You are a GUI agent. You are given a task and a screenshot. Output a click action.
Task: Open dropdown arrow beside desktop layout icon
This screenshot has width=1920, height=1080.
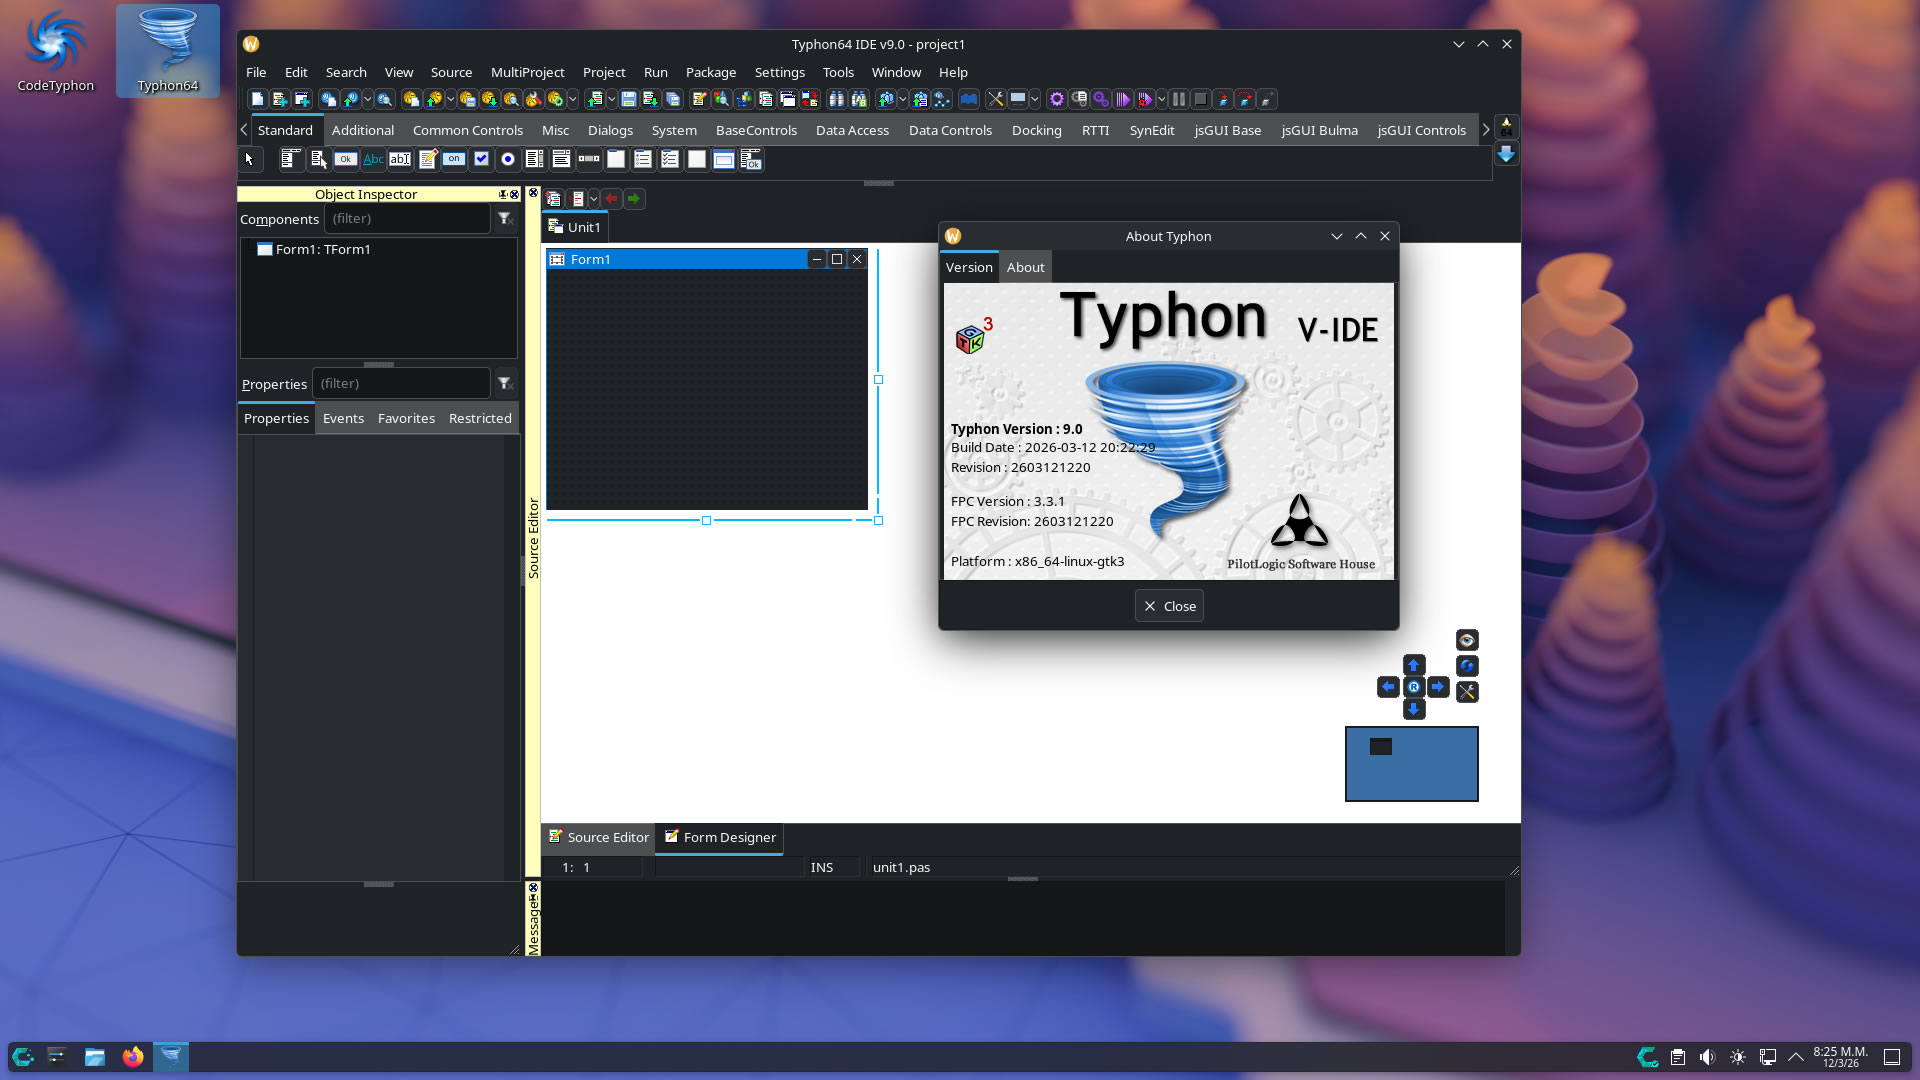pyautogui.click(x=1035, y=99)
